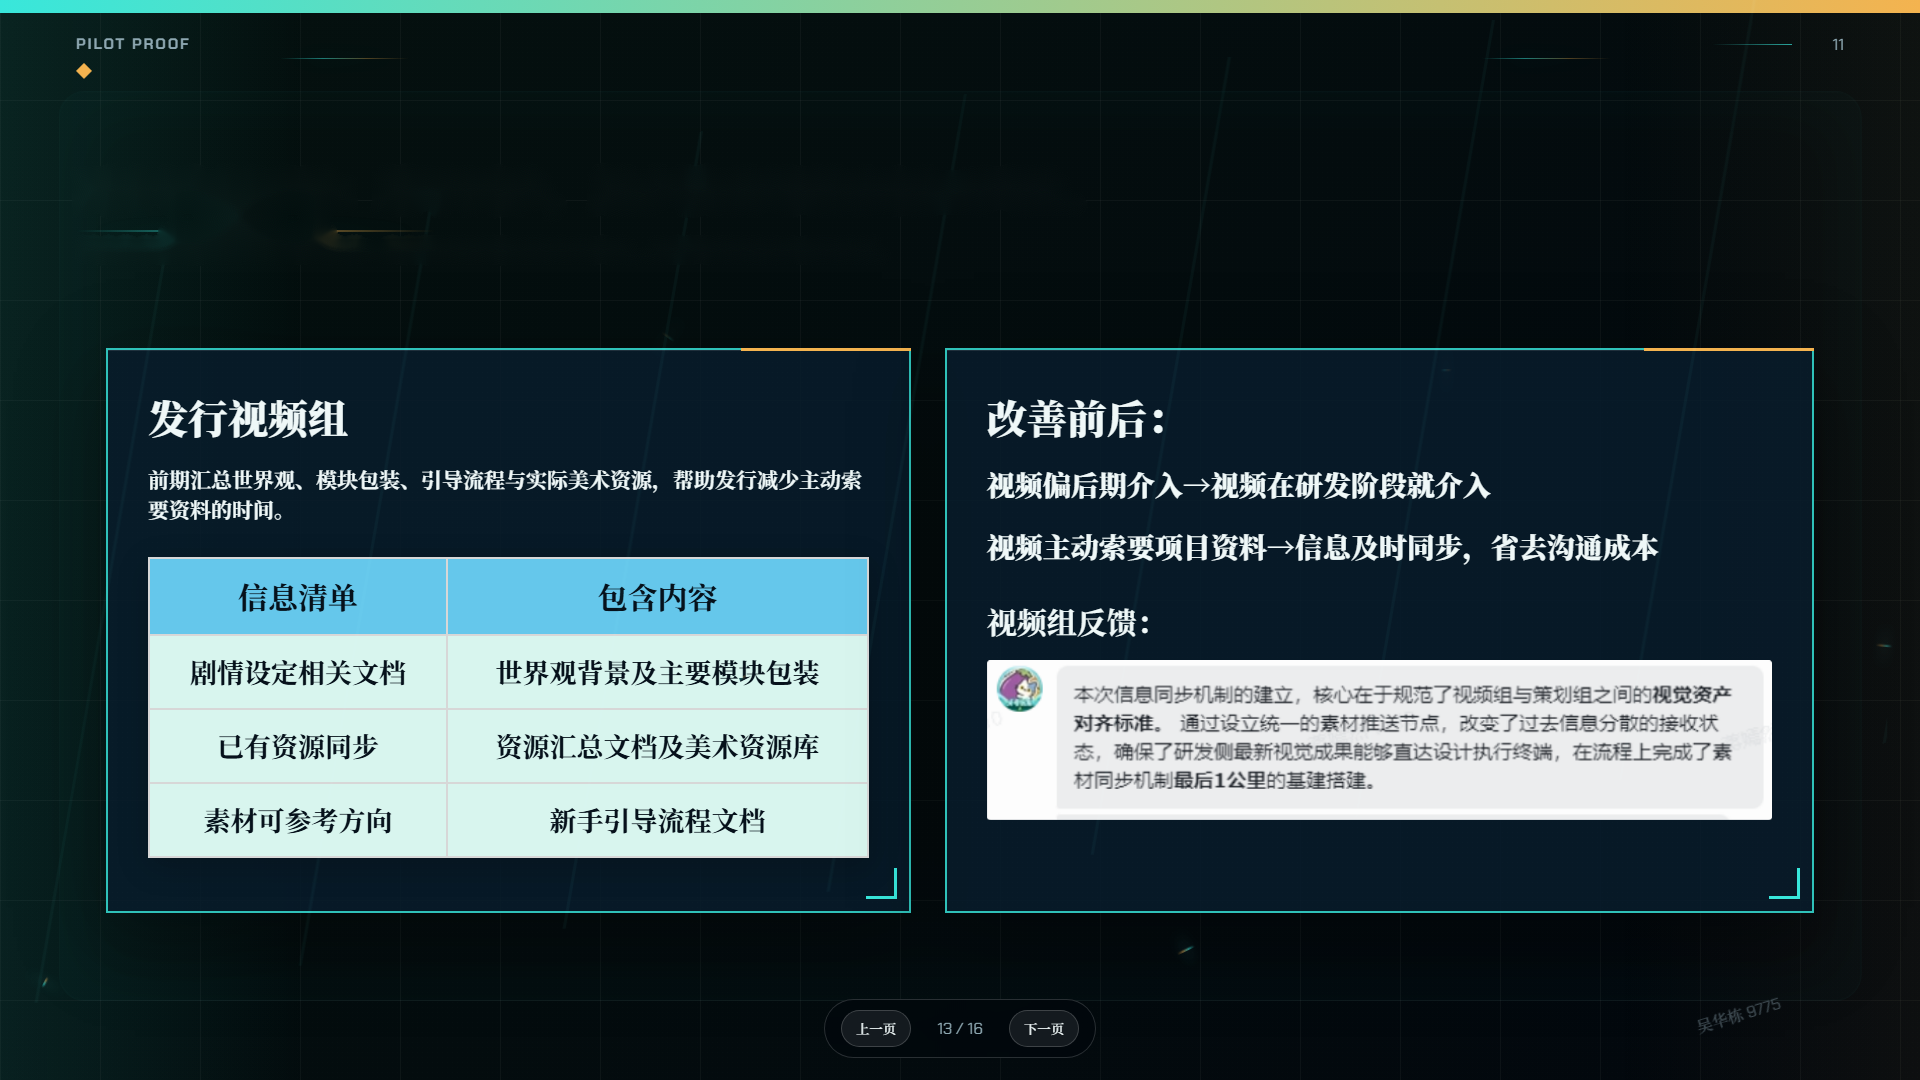Select the 信息清单 table header cell
1920x1080 pixels.
coord(298,597)
